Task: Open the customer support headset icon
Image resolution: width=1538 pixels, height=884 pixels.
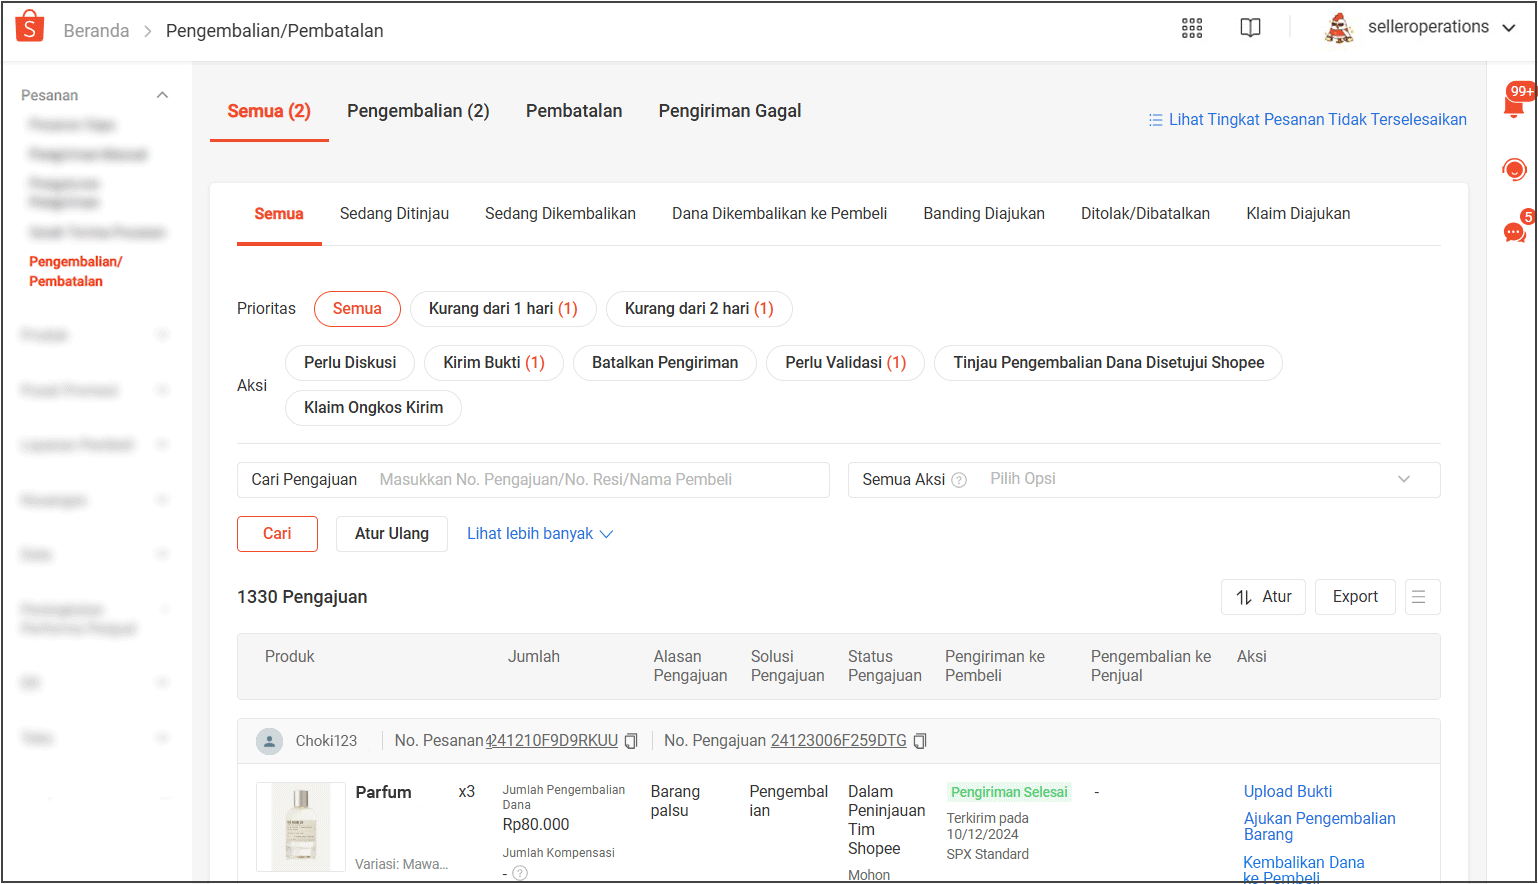Action: [x=1514, y=169]
